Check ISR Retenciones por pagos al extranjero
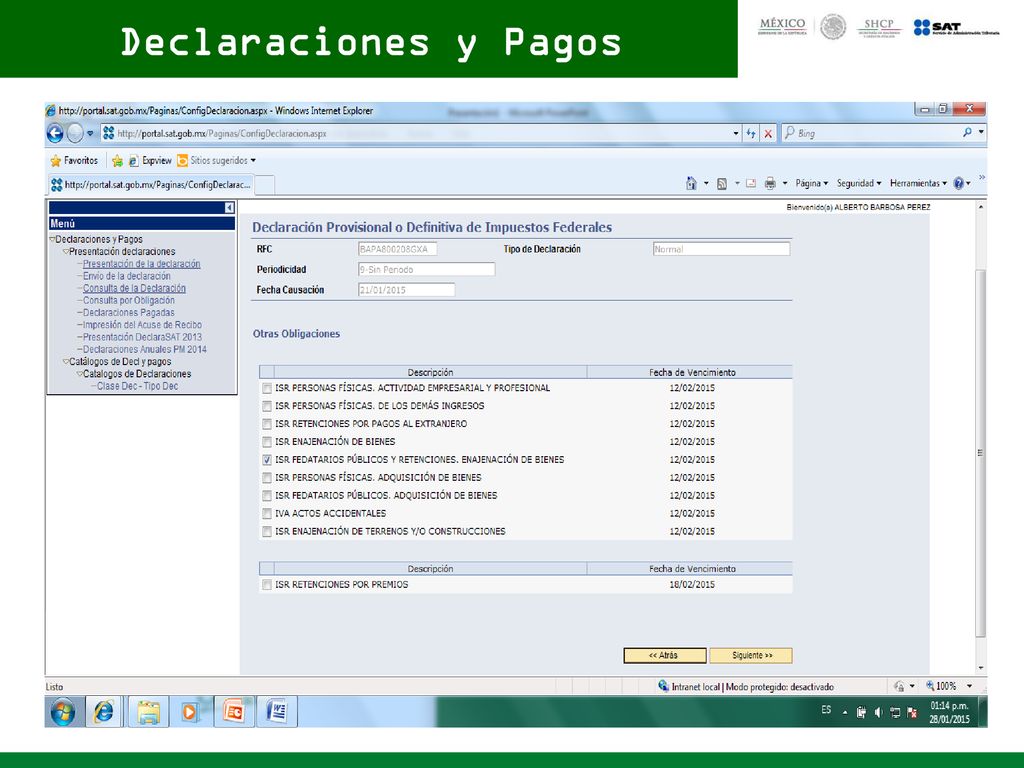1024x768 pixels. coord(266,424)
